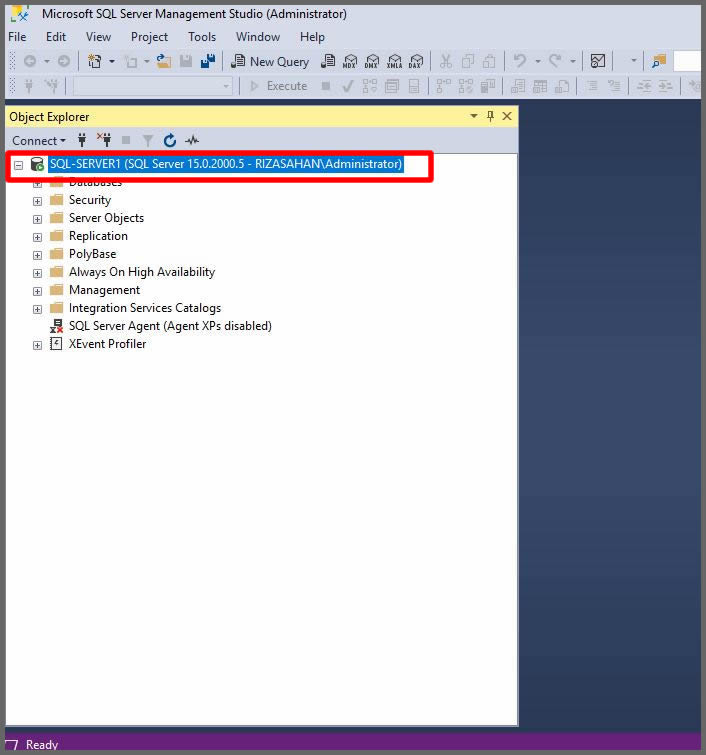
Task: Collapse the SQL-SERVER1 server node
Action: 18,165
